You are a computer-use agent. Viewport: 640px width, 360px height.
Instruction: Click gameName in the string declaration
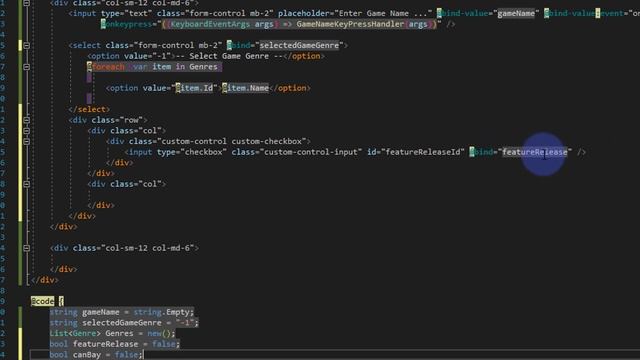coord(101,312)
